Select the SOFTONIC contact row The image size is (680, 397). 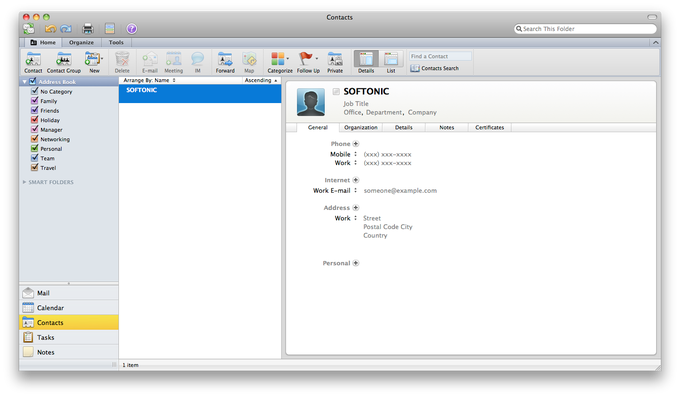200,93
